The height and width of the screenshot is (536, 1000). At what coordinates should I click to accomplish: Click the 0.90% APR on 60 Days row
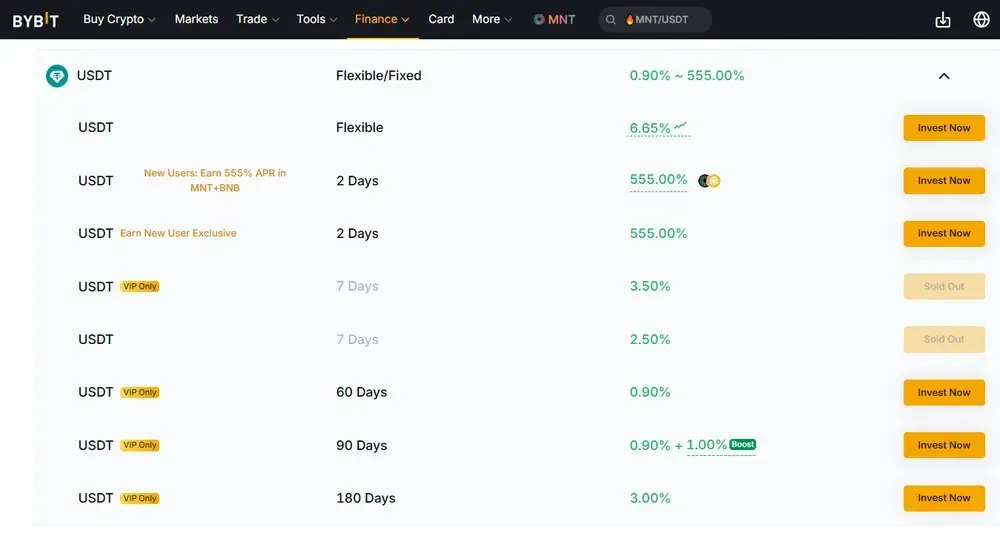tap(650, 392)
